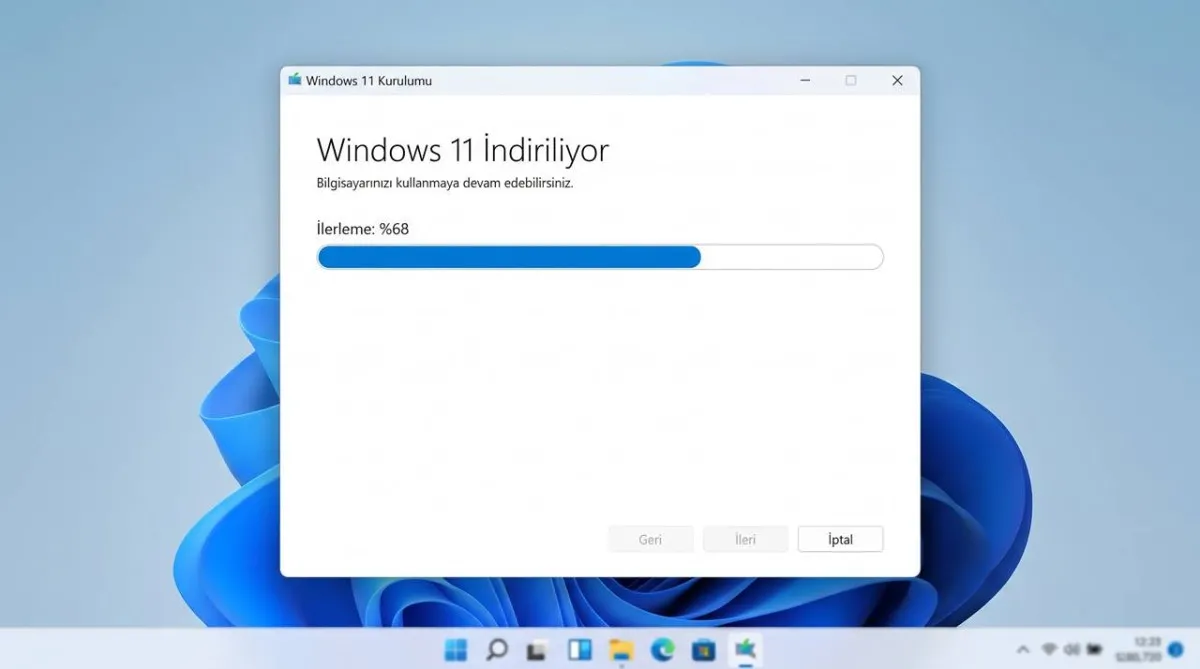
Task: Open the Widgets panel icon
Action: [579, 650]
